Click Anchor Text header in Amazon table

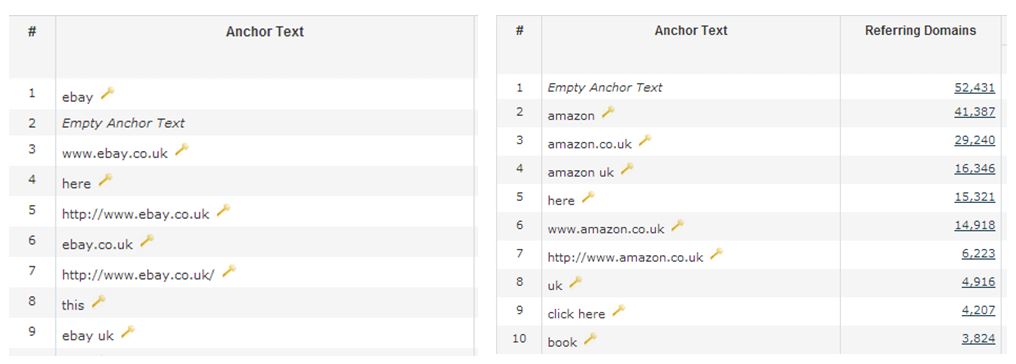(x=691, y=30)
